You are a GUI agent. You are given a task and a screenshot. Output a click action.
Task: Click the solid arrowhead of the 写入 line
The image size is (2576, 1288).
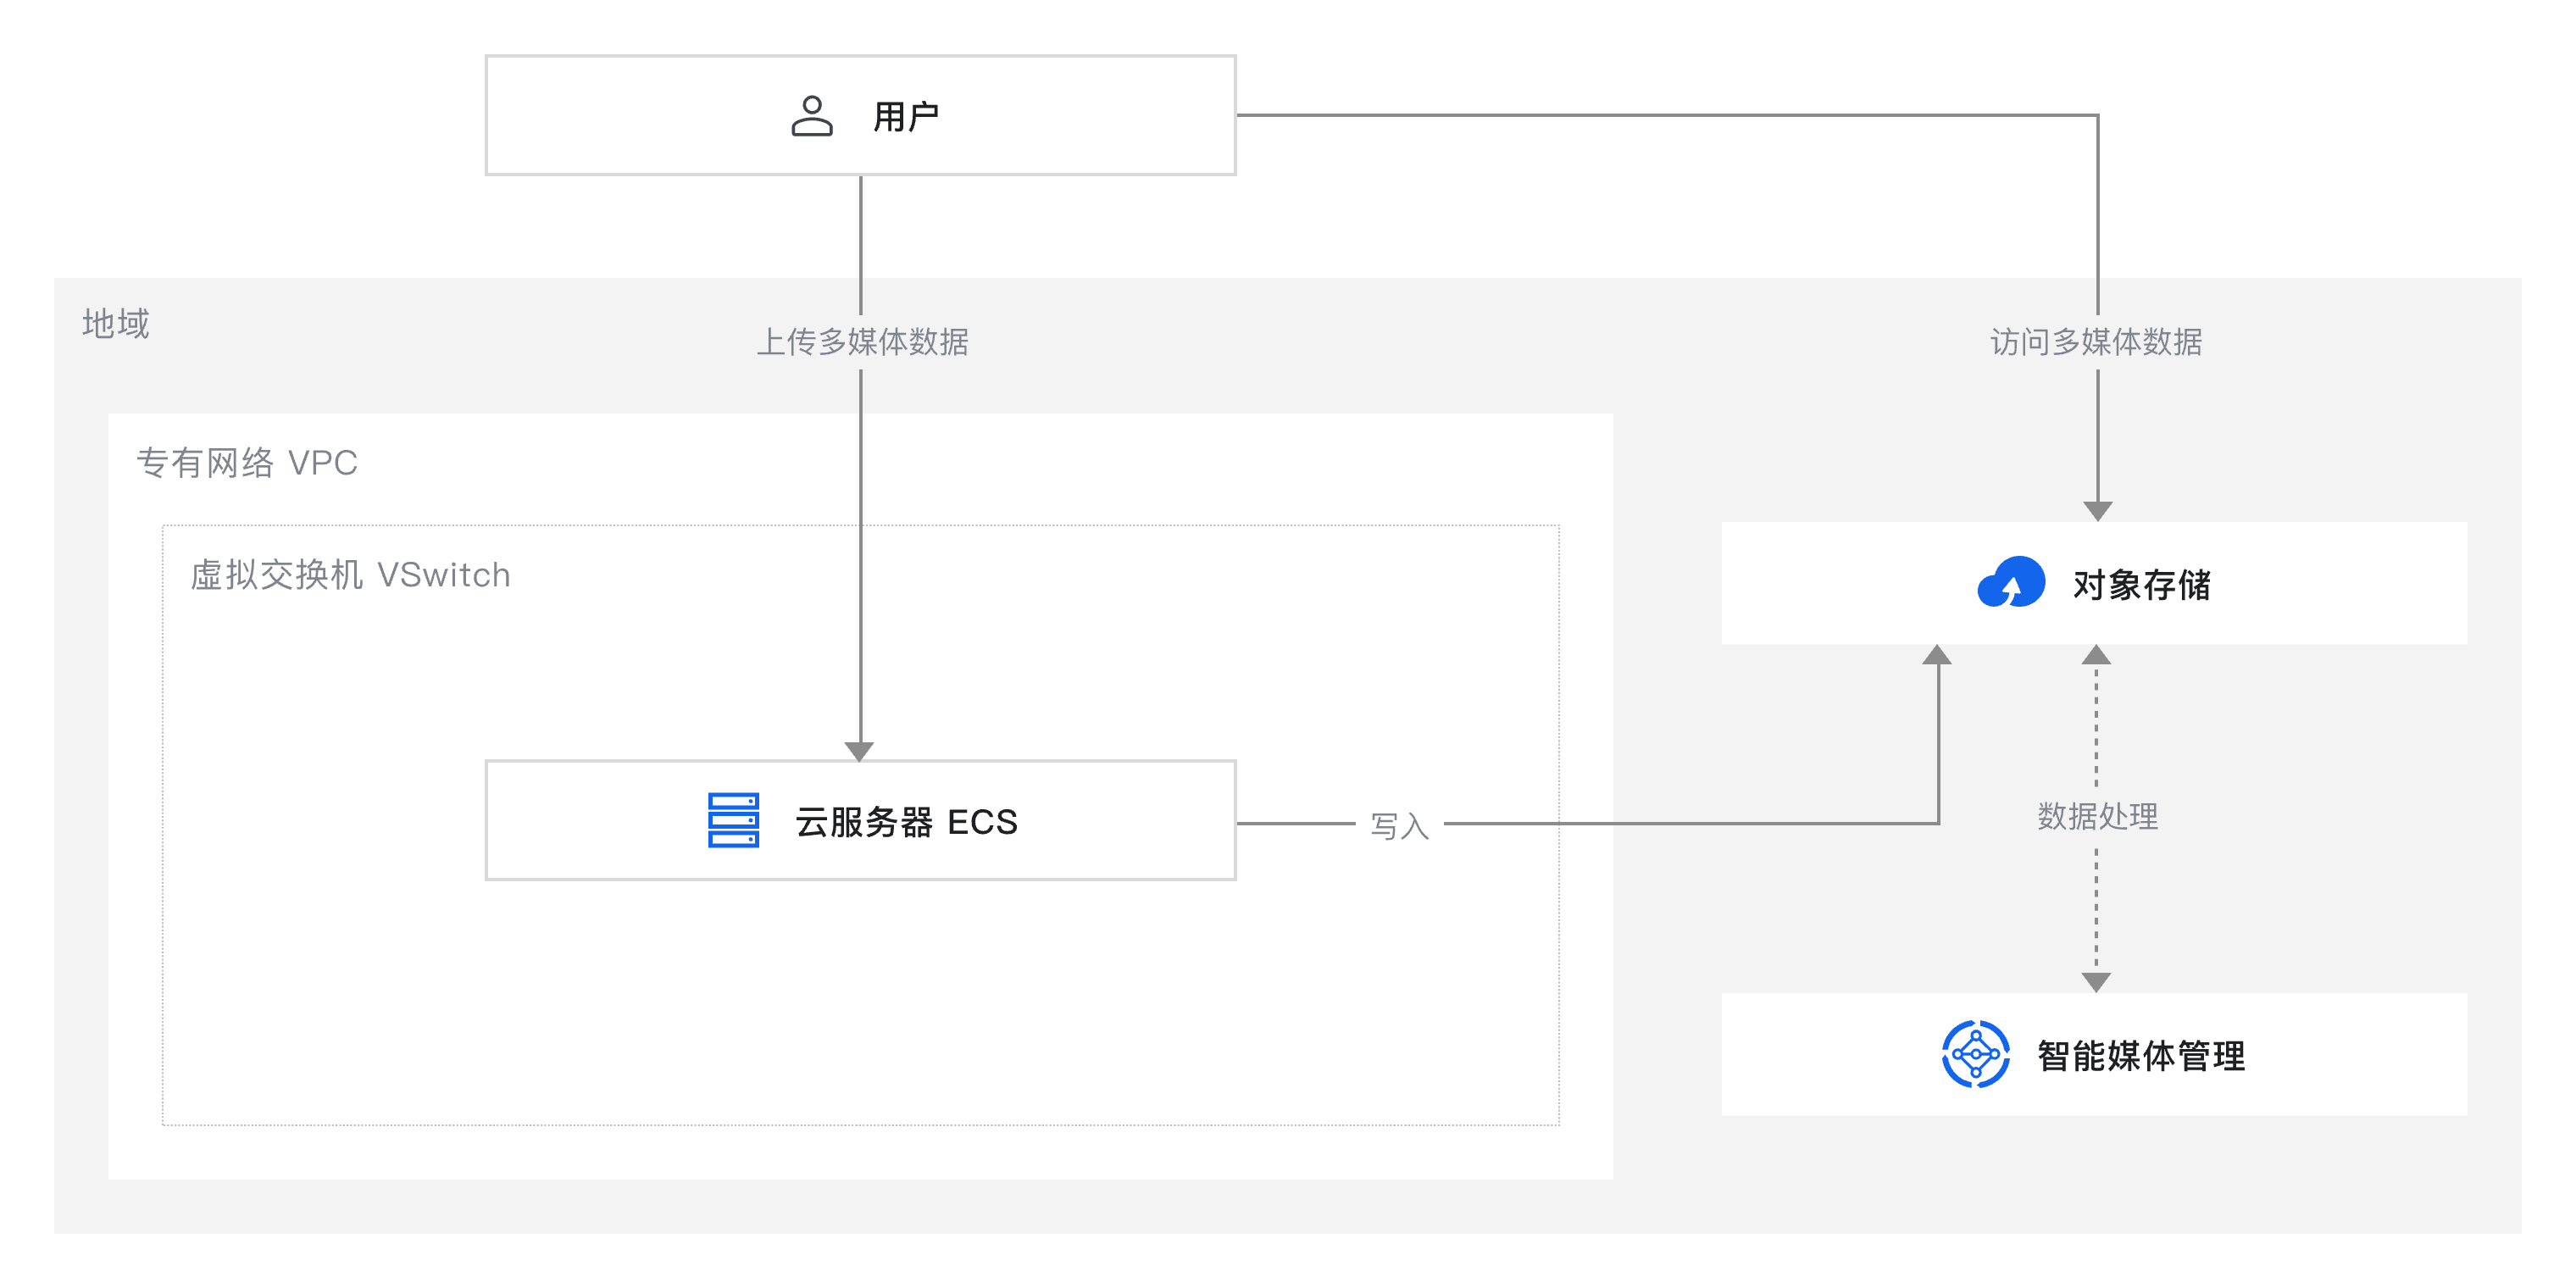[1937, 655]
